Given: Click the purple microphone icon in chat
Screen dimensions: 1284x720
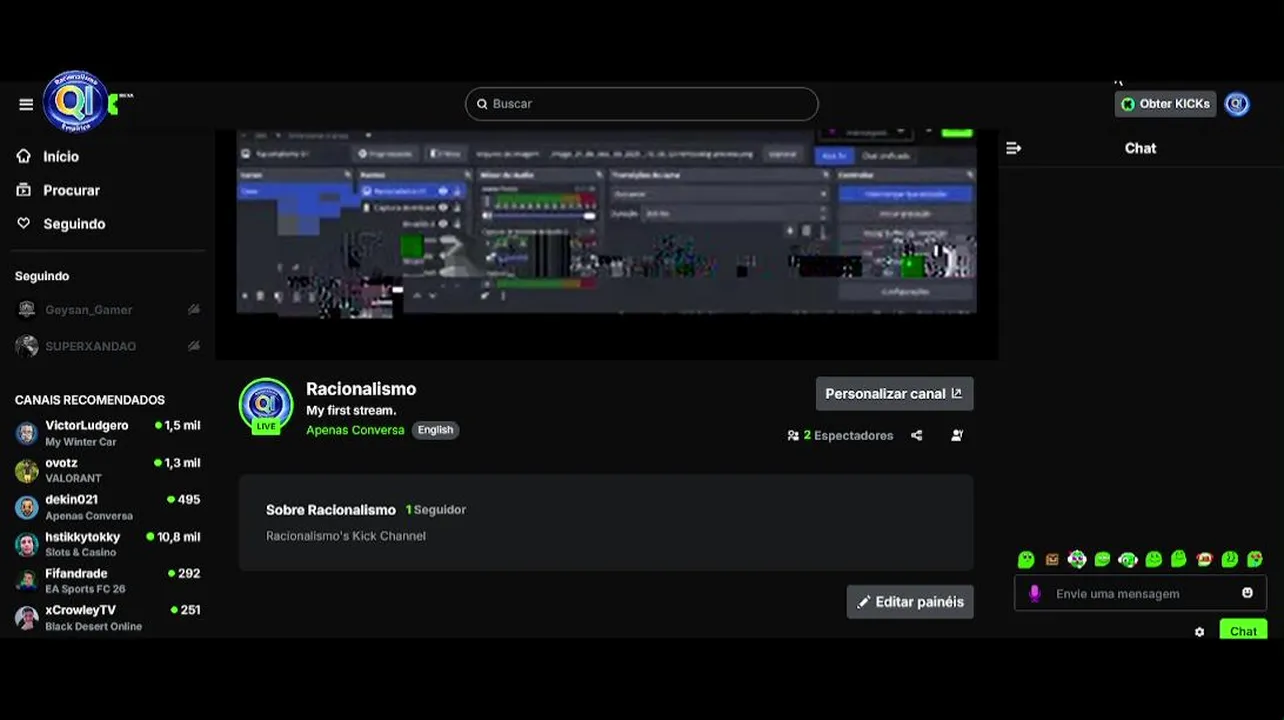Looking at the screenshot, I should coord(1035,593).
